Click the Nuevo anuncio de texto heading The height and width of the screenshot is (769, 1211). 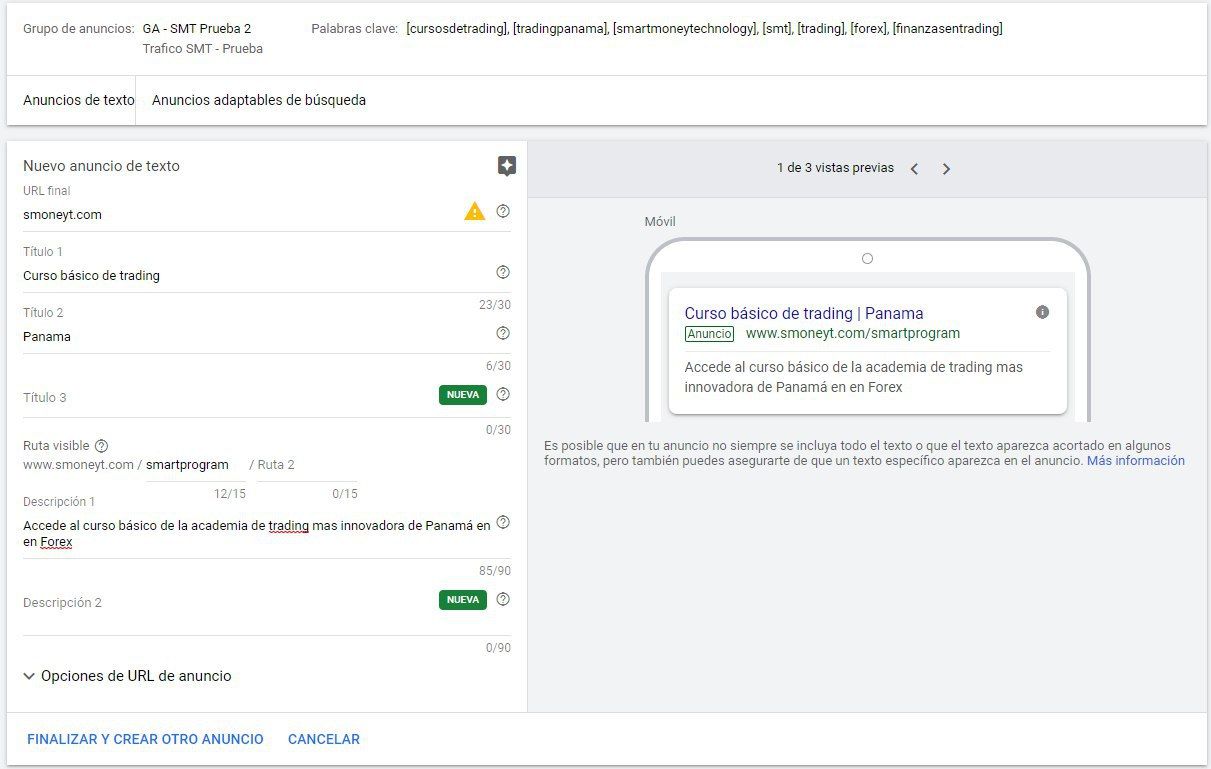[101, 166]
